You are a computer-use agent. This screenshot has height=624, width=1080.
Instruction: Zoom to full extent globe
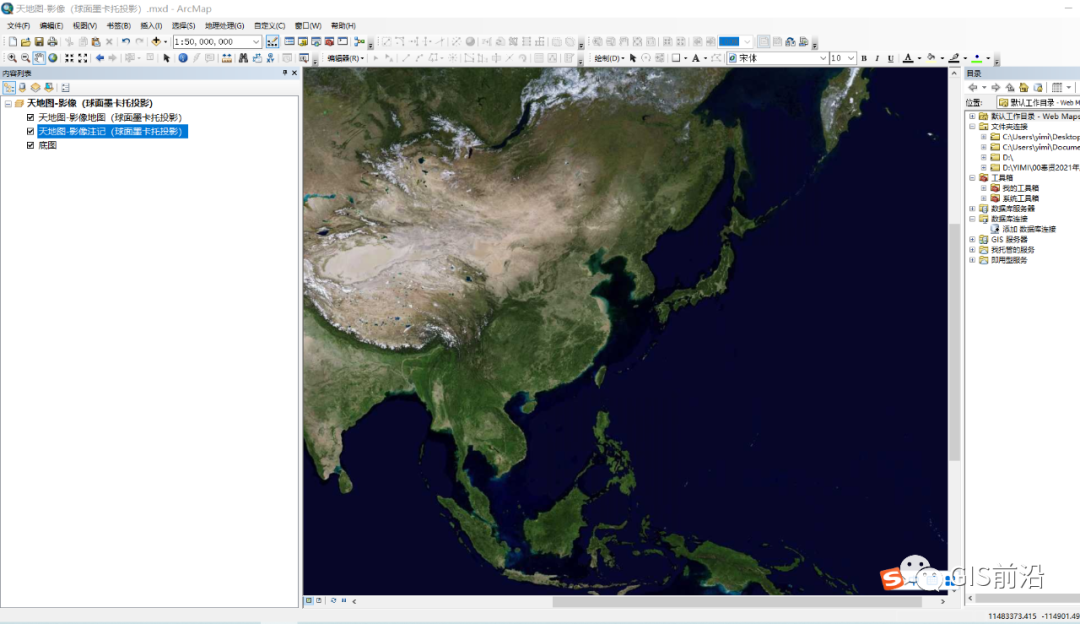tap(52, 59)
